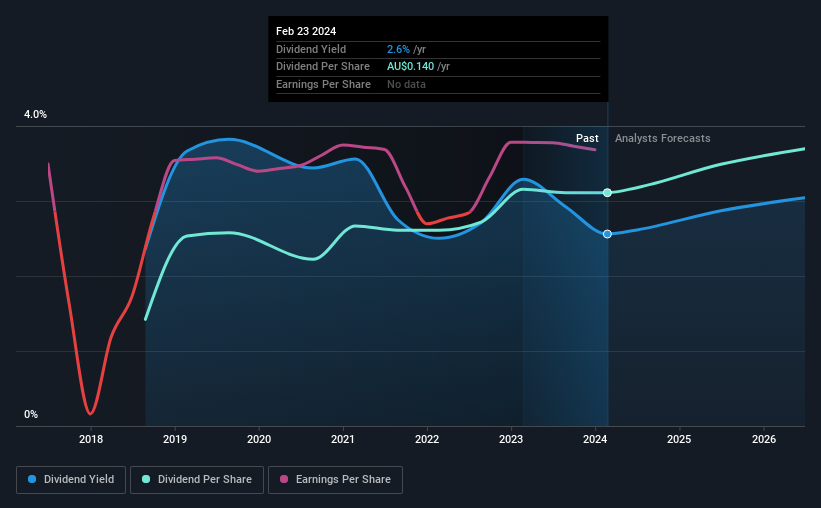821x508 pixels.
Task: Click the pink Earnings Per Share legend dot
Action: coord(284,479)
